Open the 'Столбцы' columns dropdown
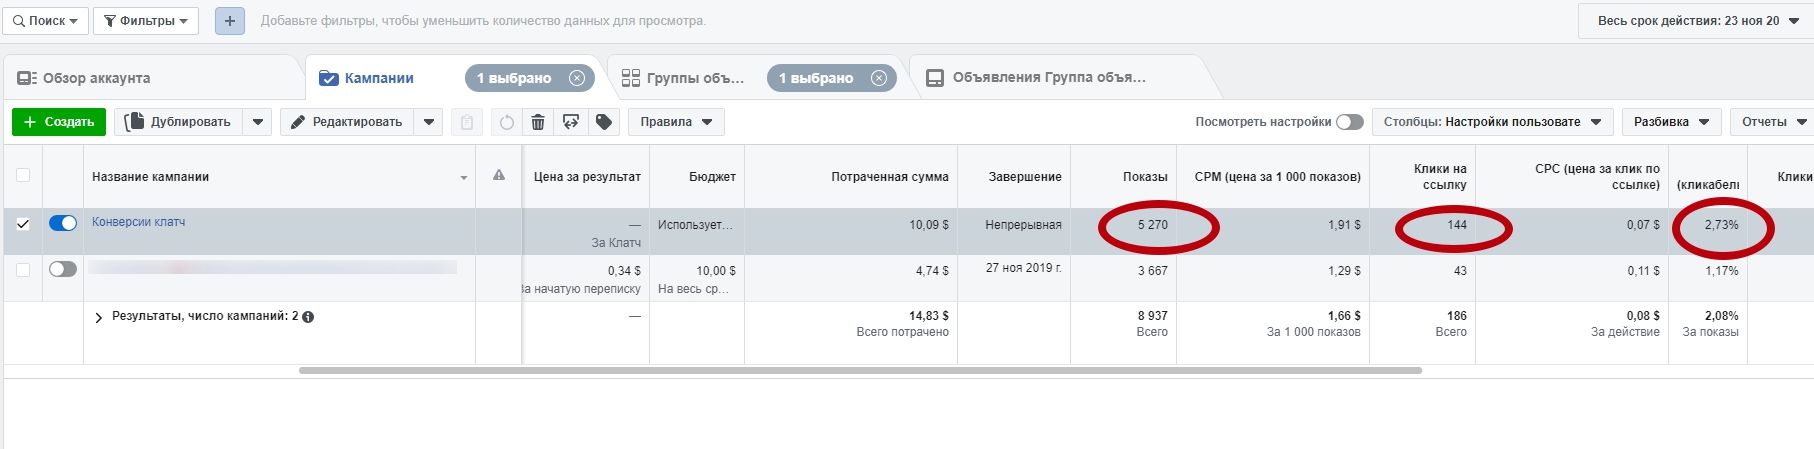The width and height of the screenshot is (1814, 449). pyautogui.click(x=1492, y=122)
